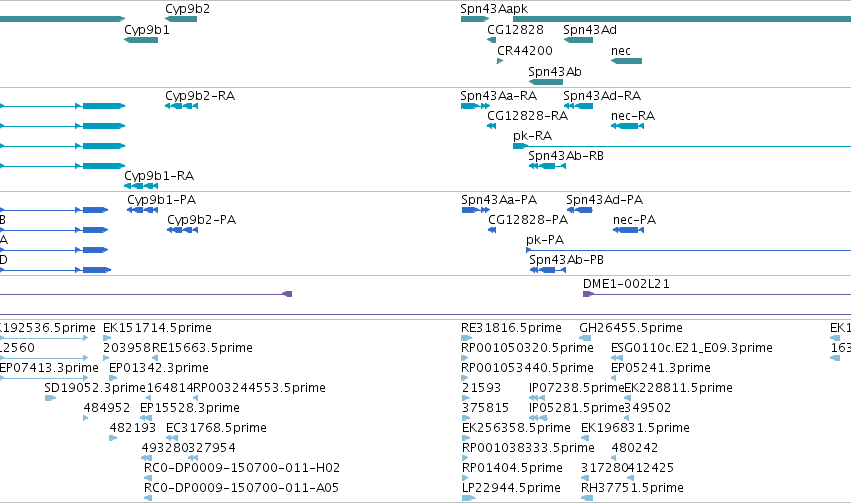Click the Cyp9b1-RA transcript label

159,176
